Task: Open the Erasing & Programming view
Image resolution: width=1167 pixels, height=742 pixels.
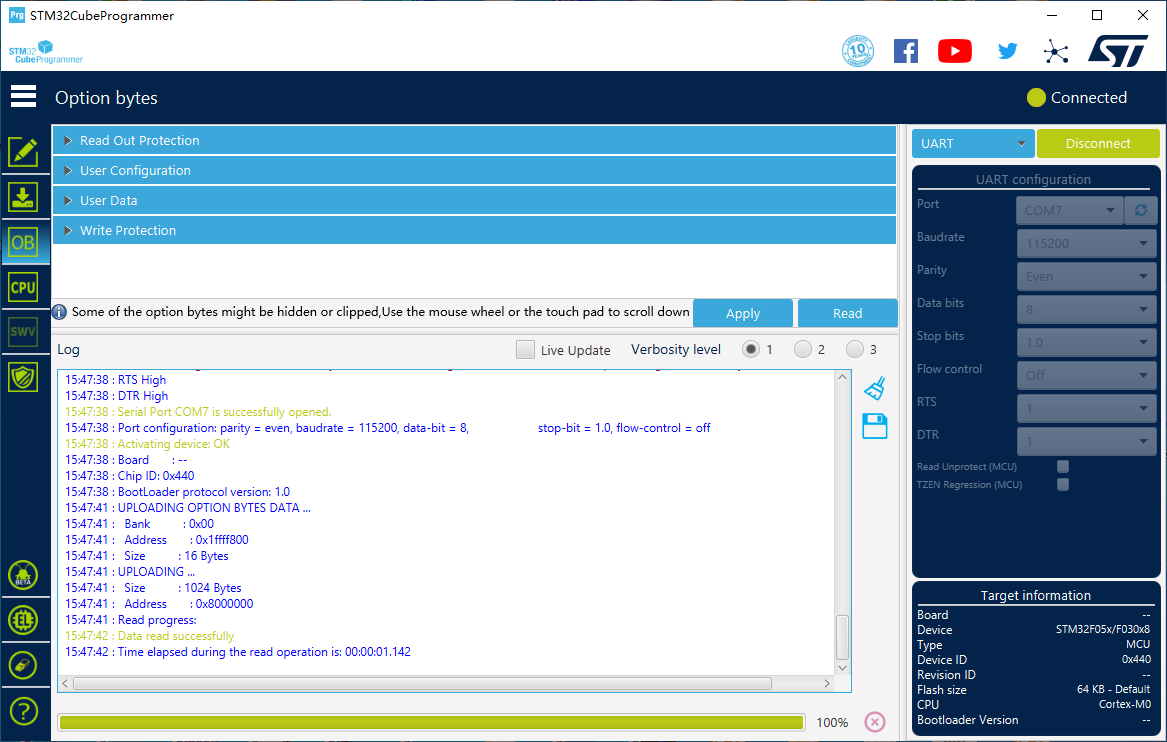Action: (x=23, y=197)
